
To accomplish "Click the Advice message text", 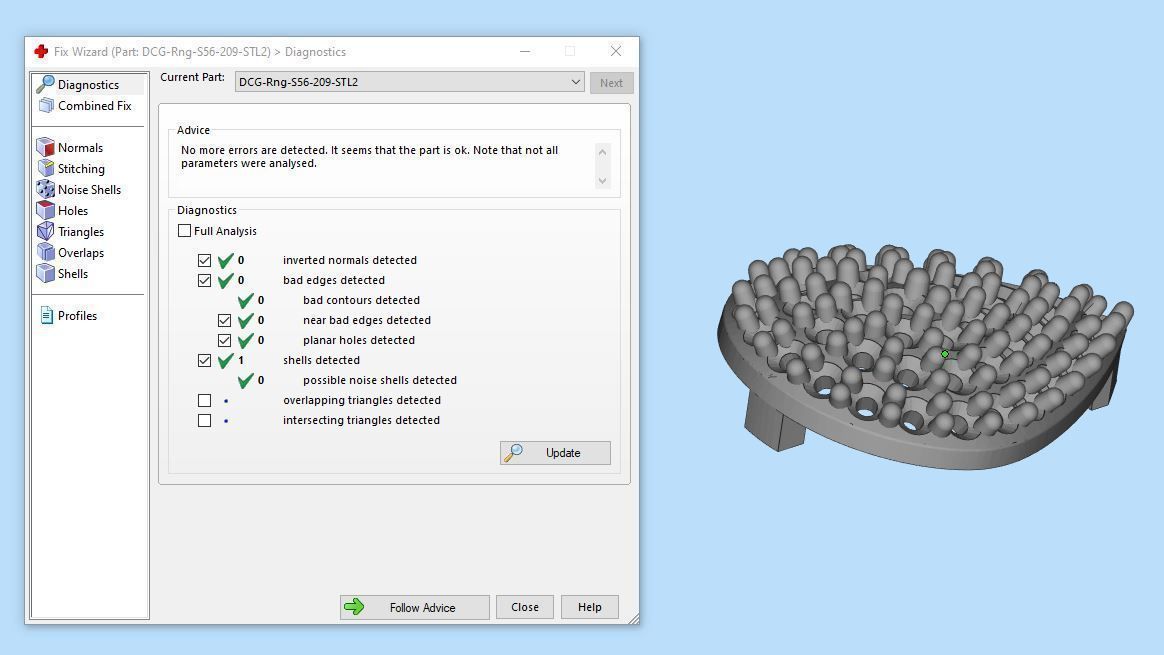I will click(370, 157).
